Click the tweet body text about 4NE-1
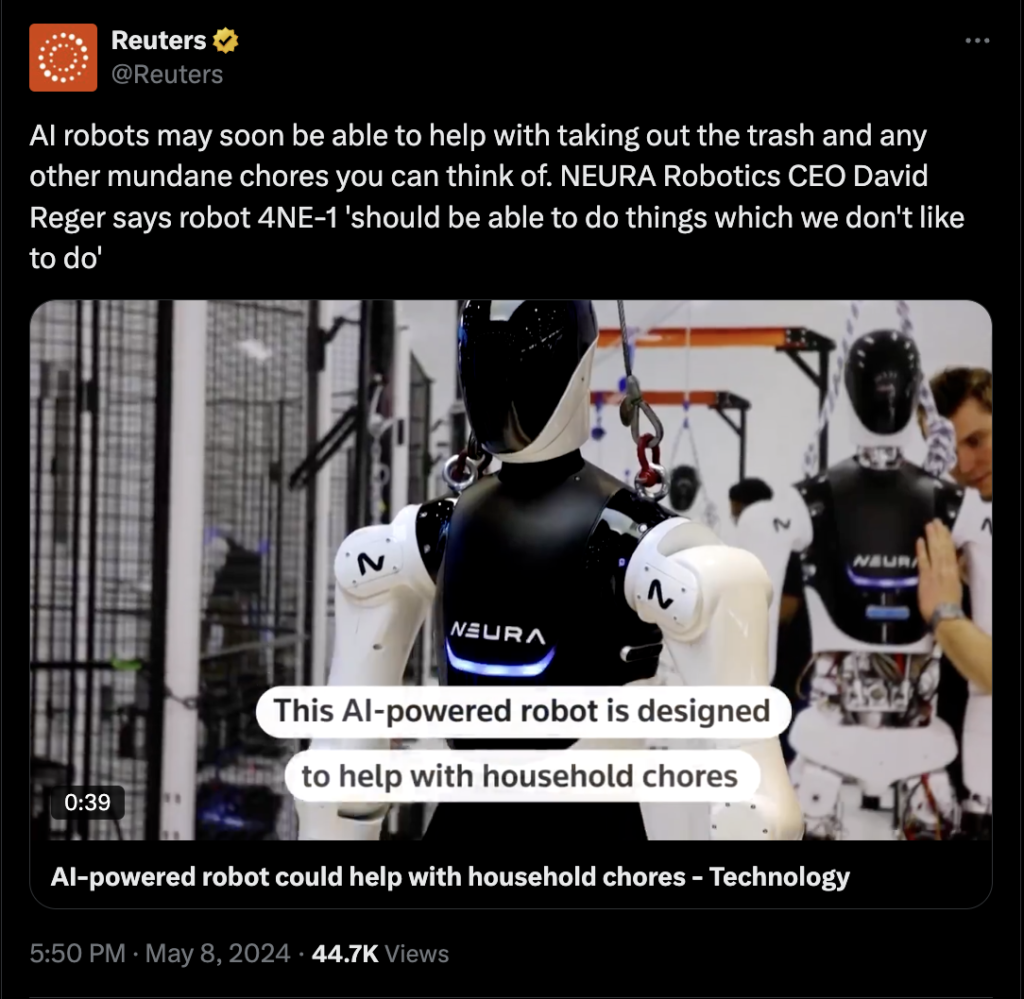This screenshot has height=999, width=1024. [496, 197]
